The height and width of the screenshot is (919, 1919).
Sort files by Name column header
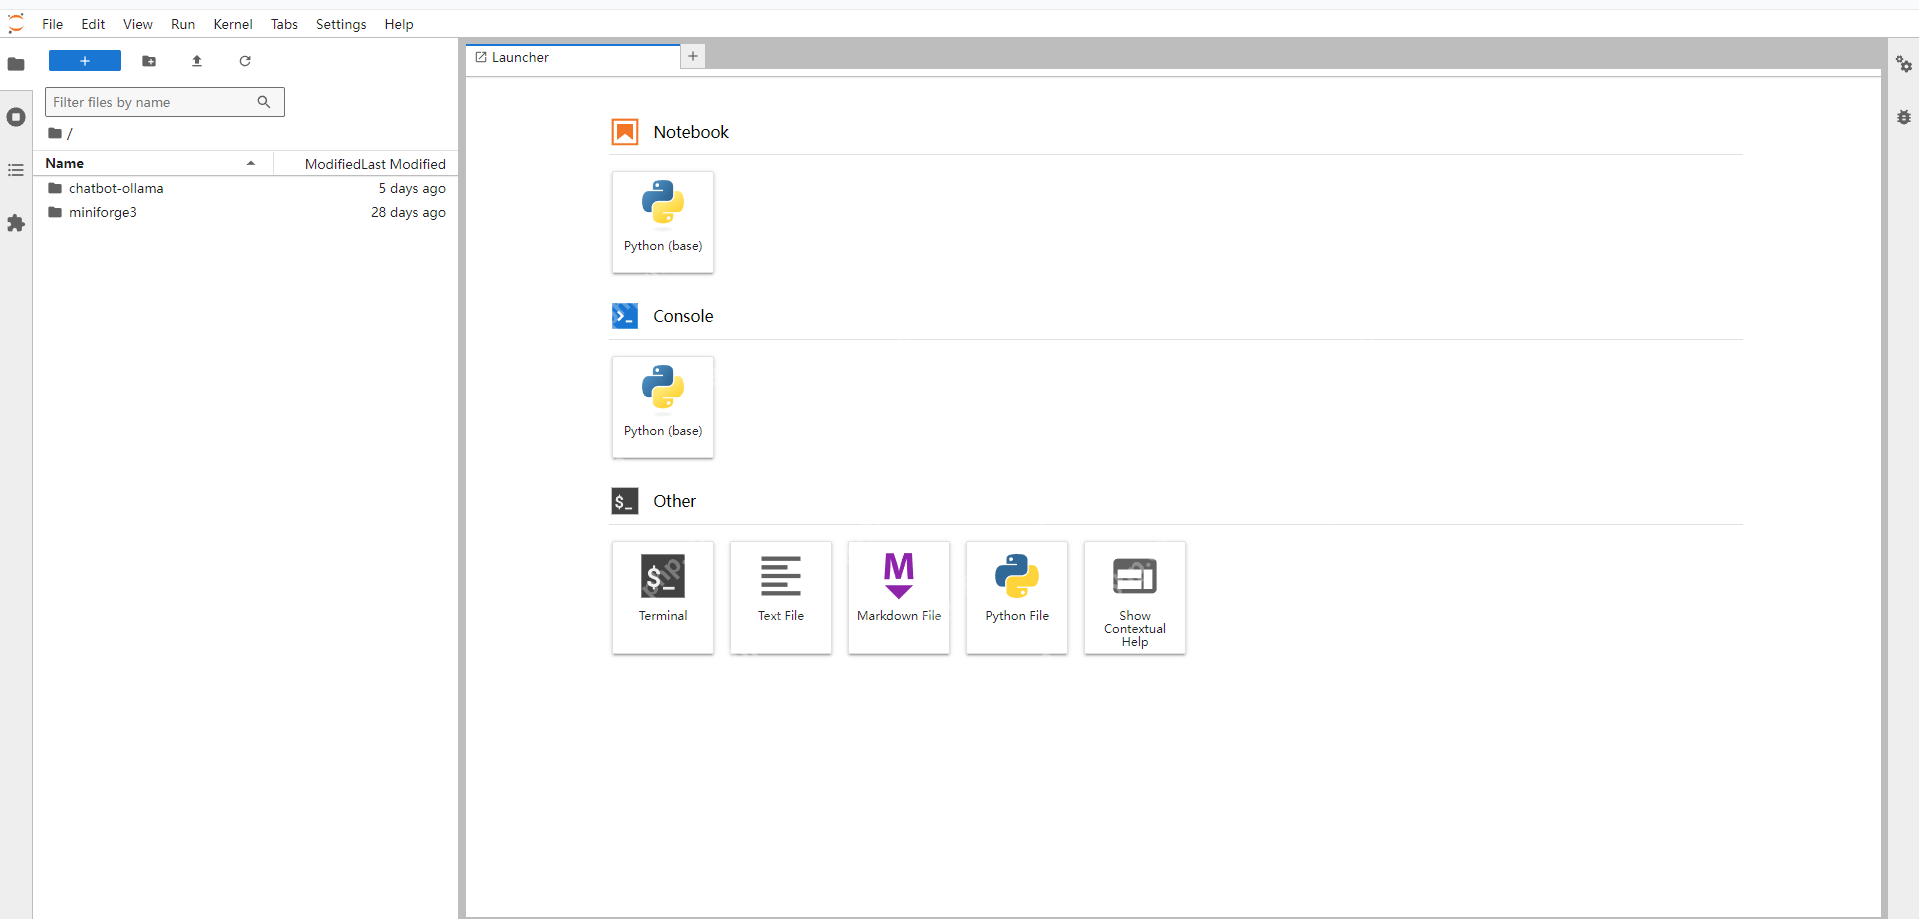pyautogui.click(x=154, y=163)
